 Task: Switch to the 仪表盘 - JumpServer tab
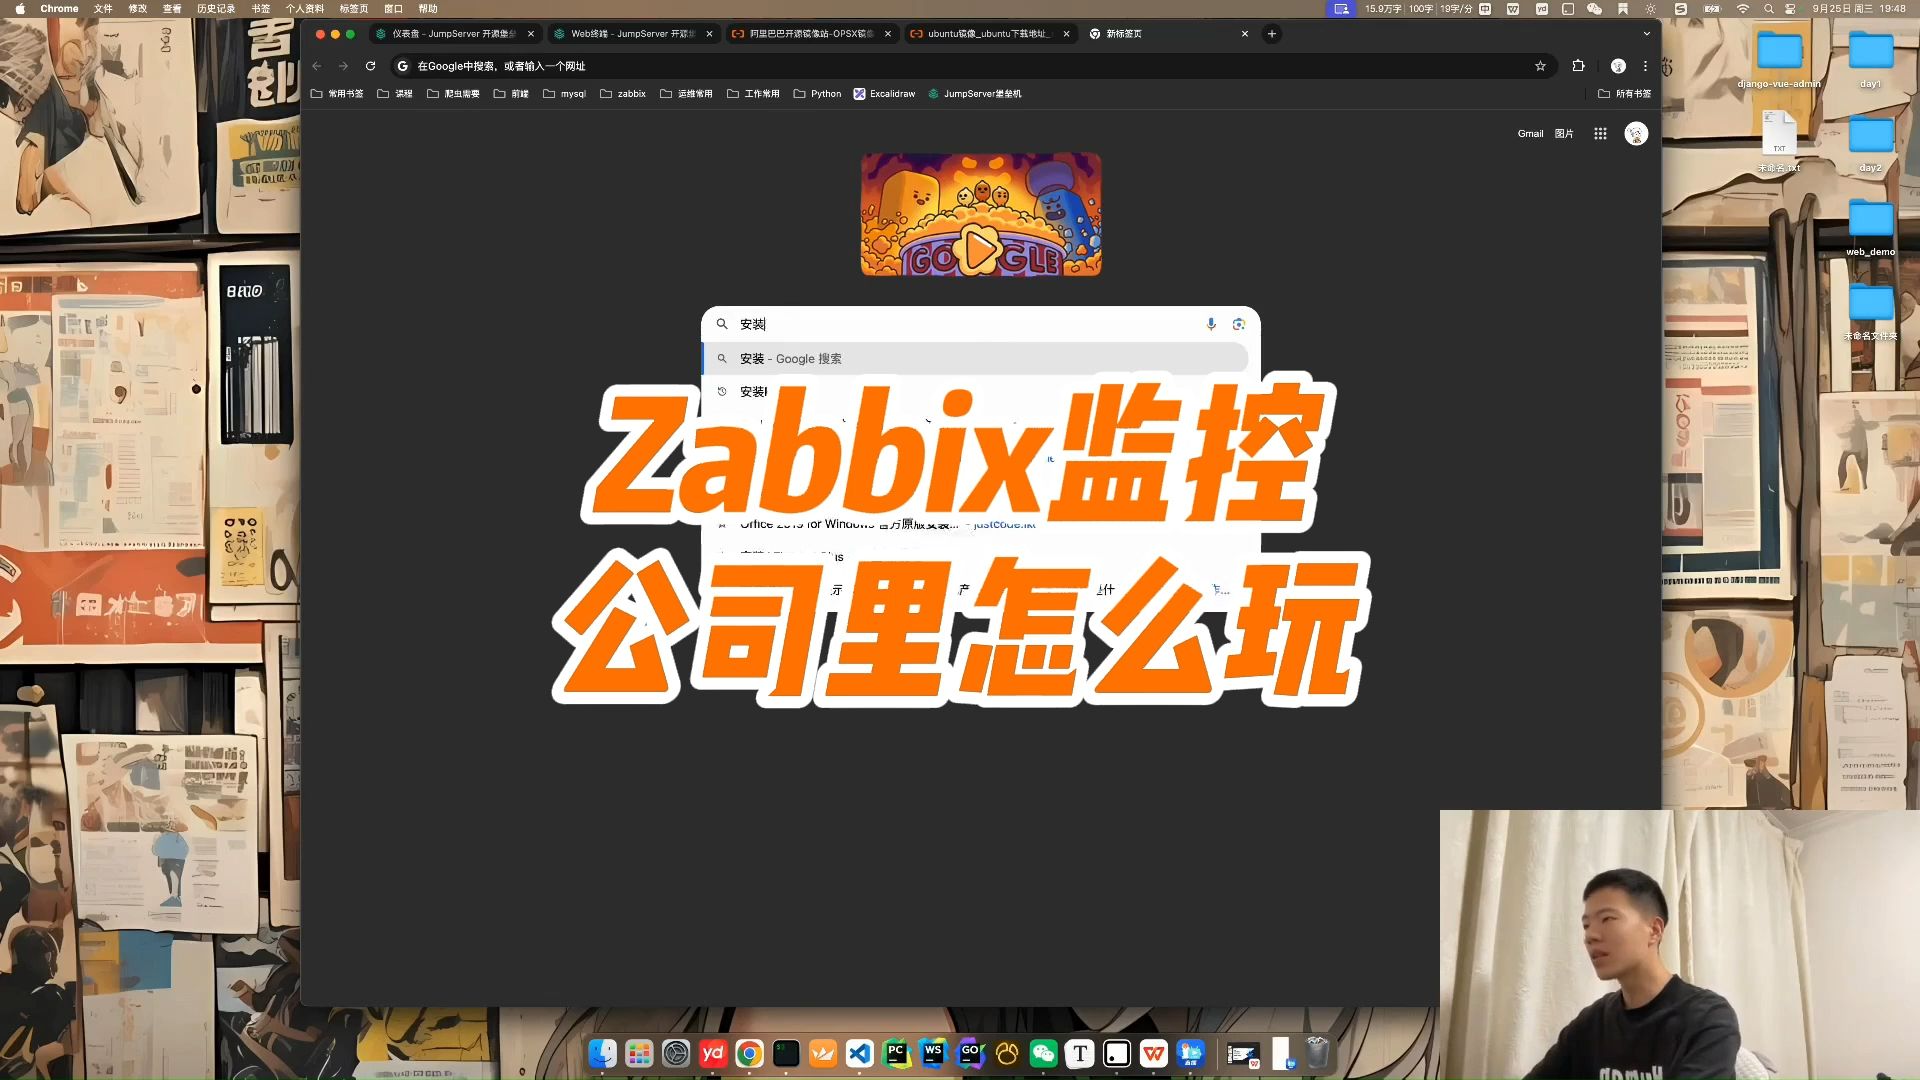coord(454,34)
